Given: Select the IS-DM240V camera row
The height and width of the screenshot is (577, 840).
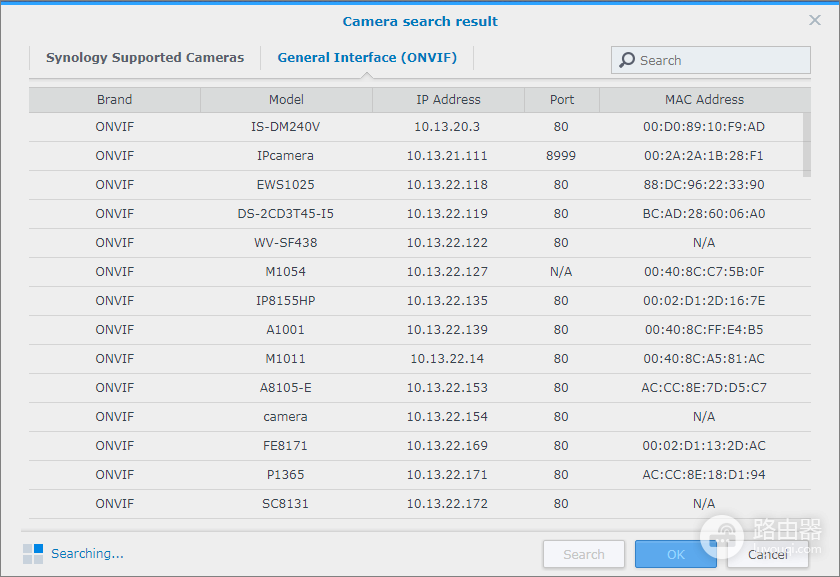Looking at the screenshot, I should 416,127.
